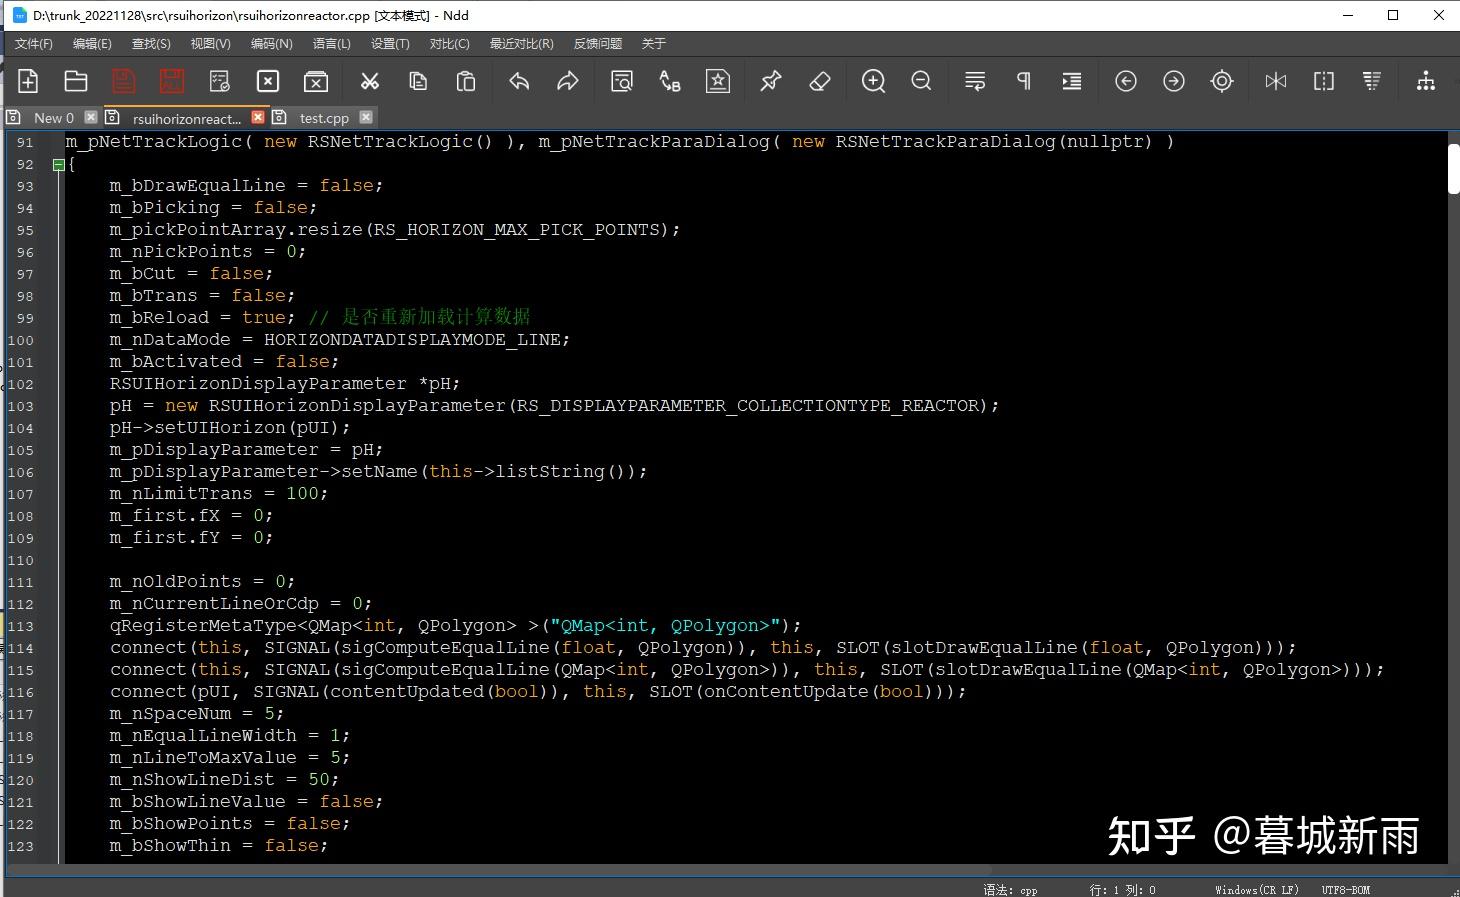
Task: Open file compare bowtie icon
Action: pyautogui.click(x=1276, y=81)
